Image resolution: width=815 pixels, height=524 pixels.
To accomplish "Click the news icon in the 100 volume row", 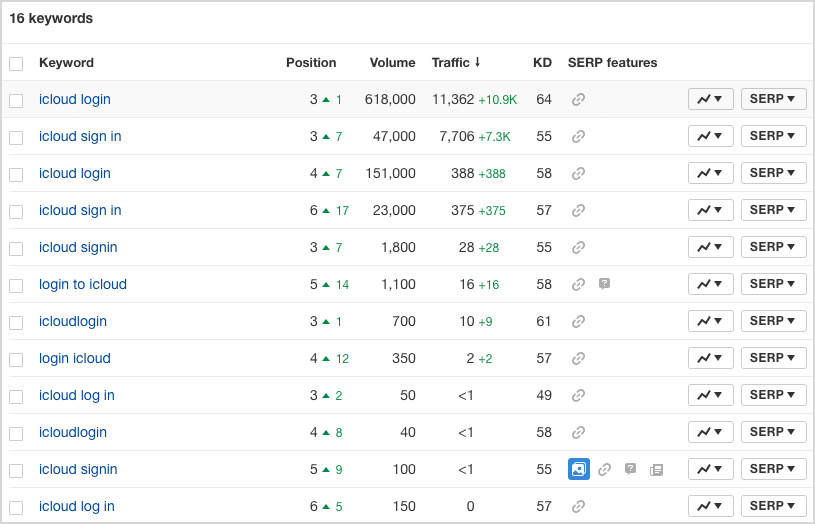I will pos(656,470).
